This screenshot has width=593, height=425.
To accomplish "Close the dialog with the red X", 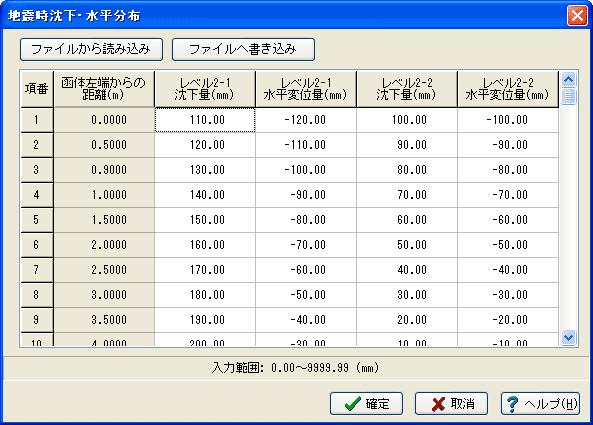I will tap(577, 16).
